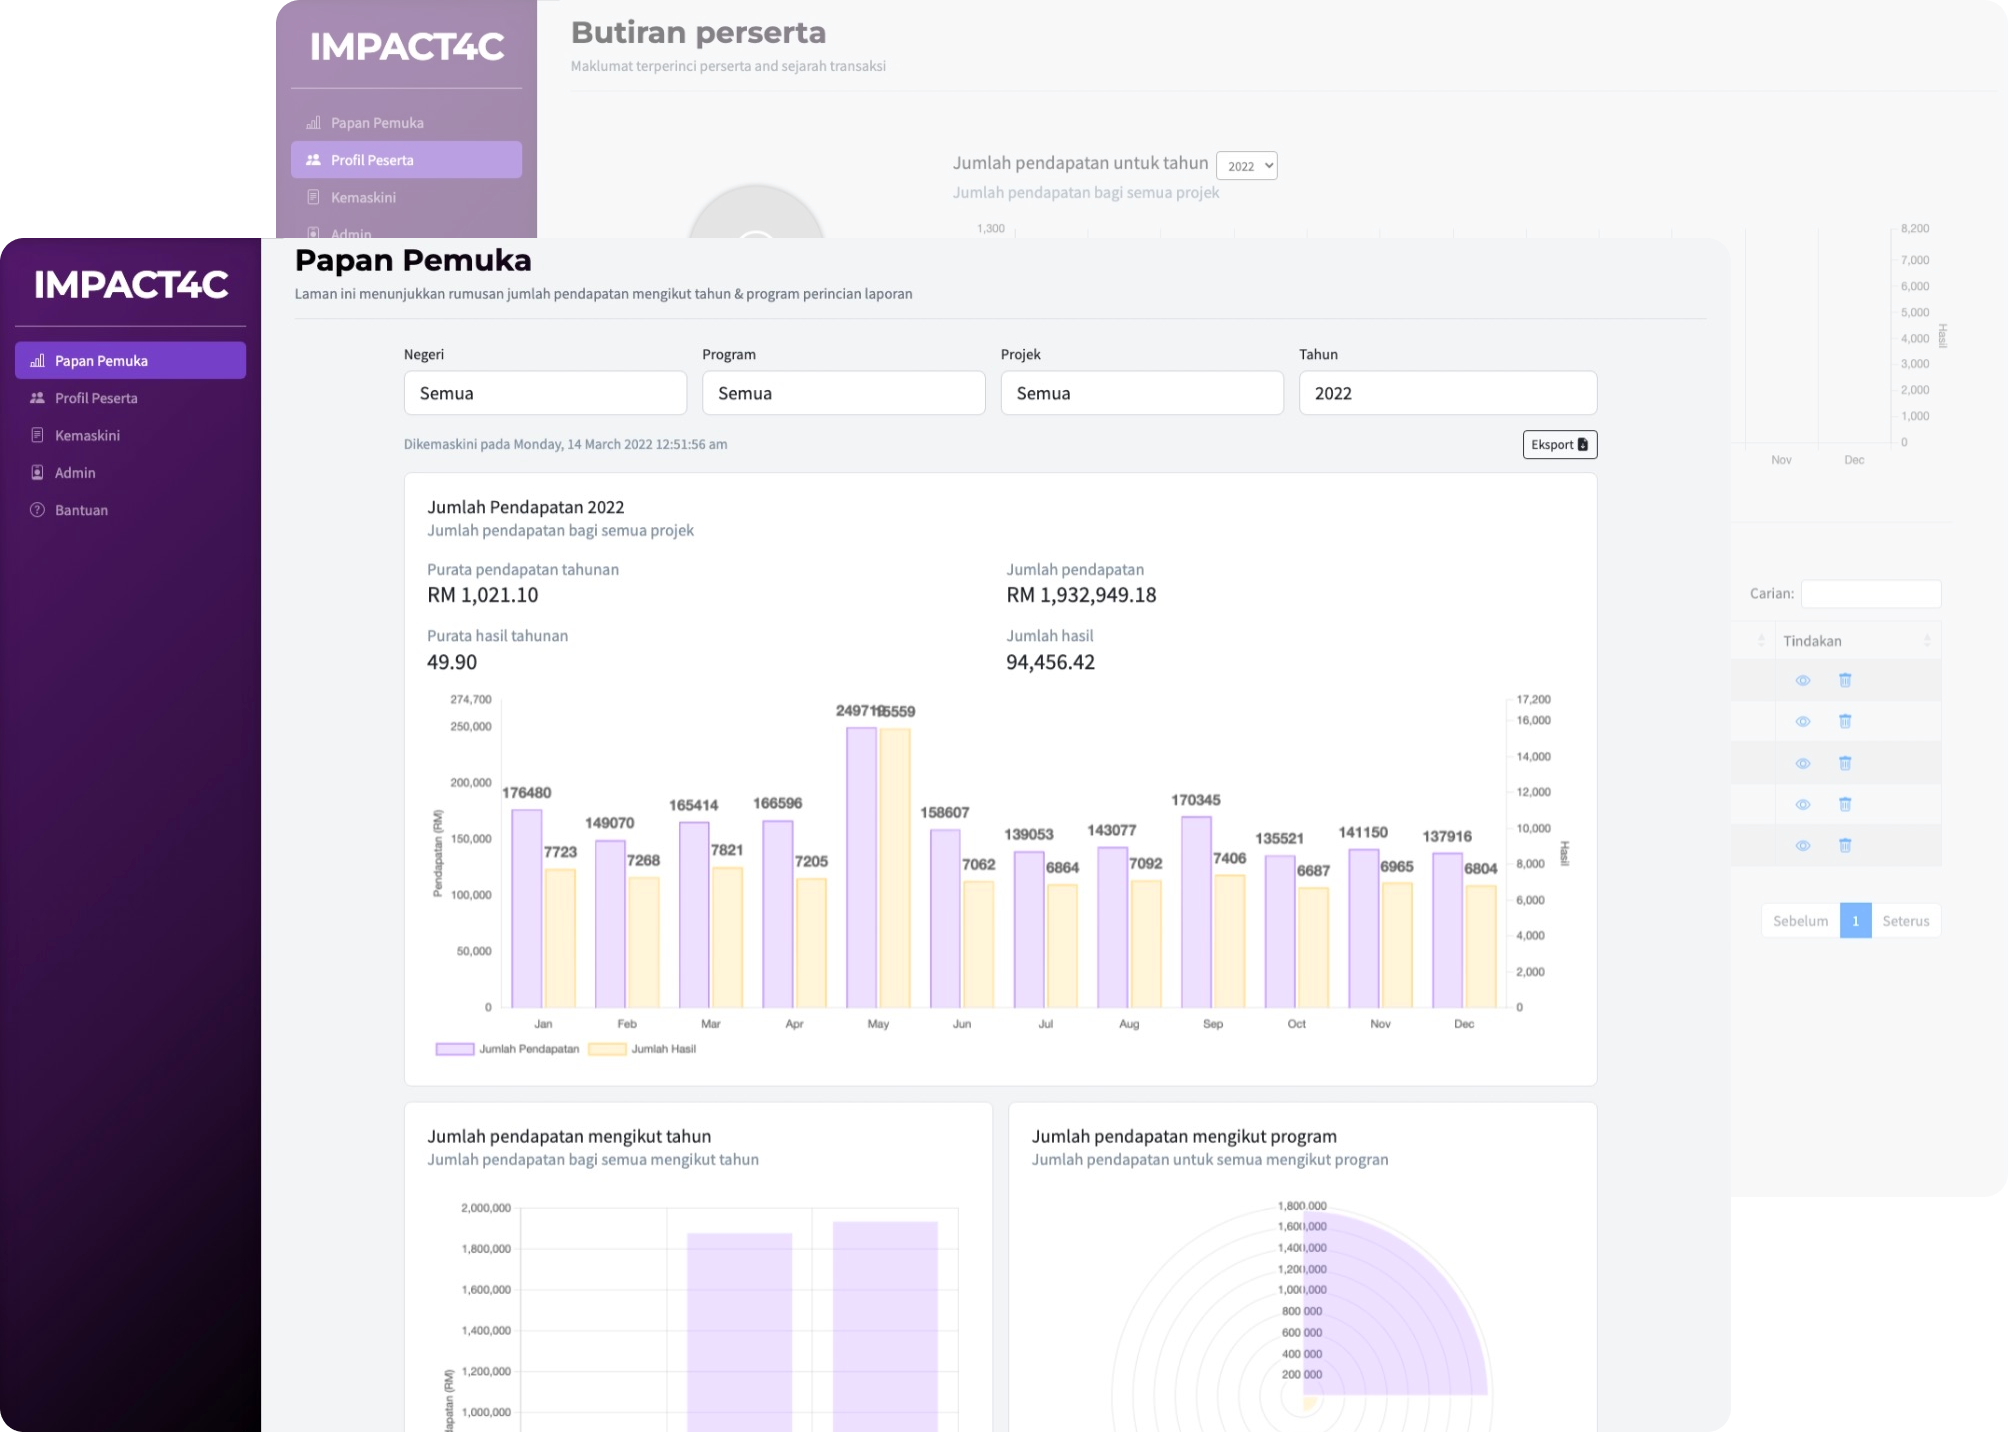
Task: Click IMPACT4C logo in back window
Action: click(407, 47)
